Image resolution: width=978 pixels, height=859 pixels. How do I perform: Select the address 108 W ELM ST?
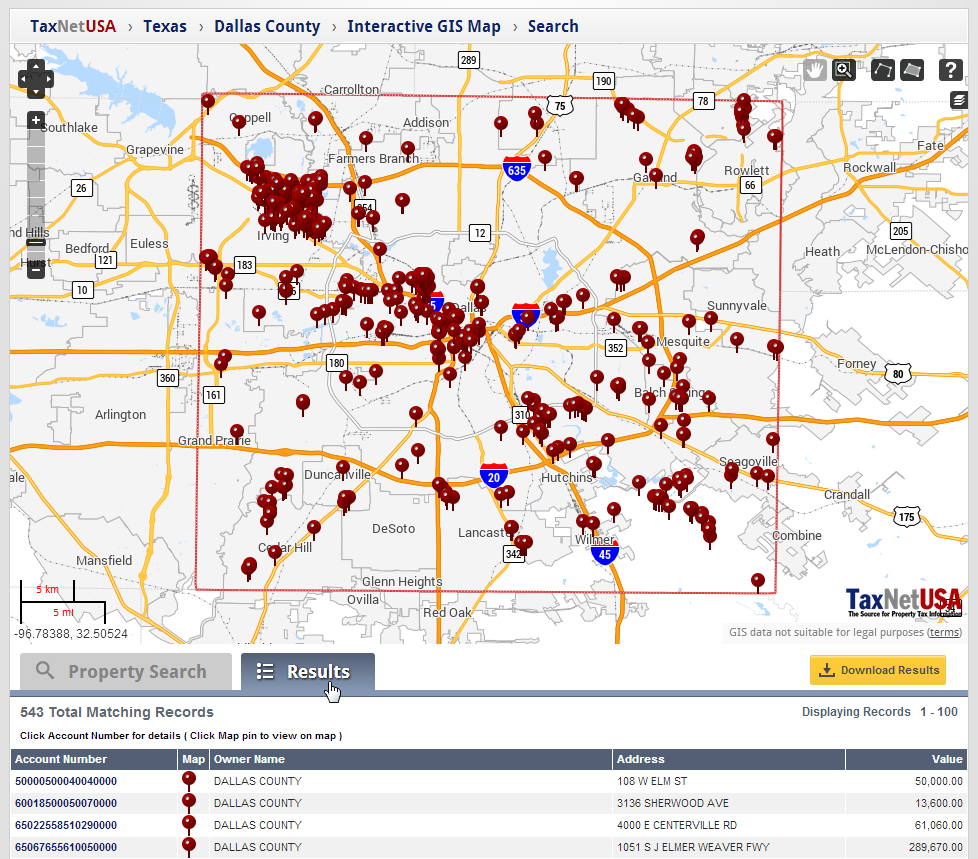coord(652,781)
